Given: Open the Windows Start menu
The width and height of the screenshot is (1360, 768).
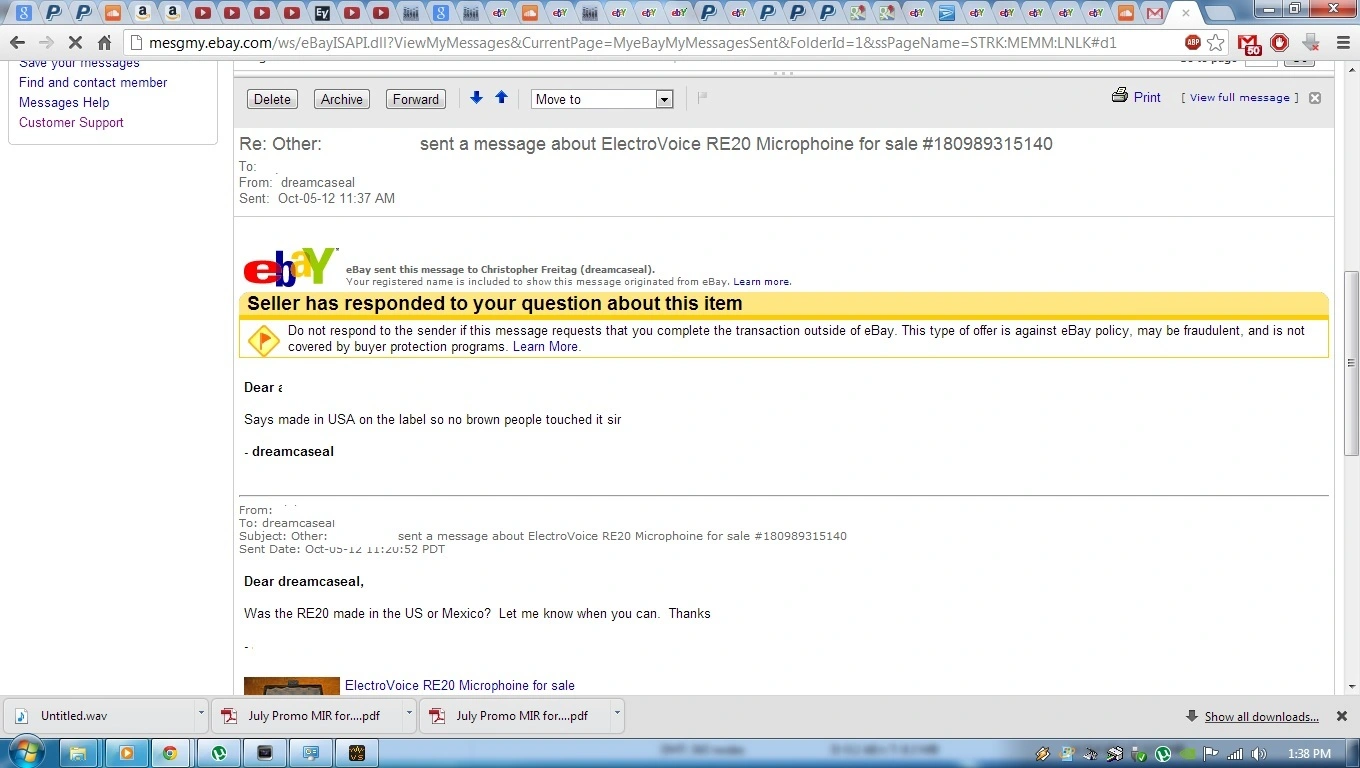Looking at the screenshot, I should pyautogui.click(x=26, y=753).
